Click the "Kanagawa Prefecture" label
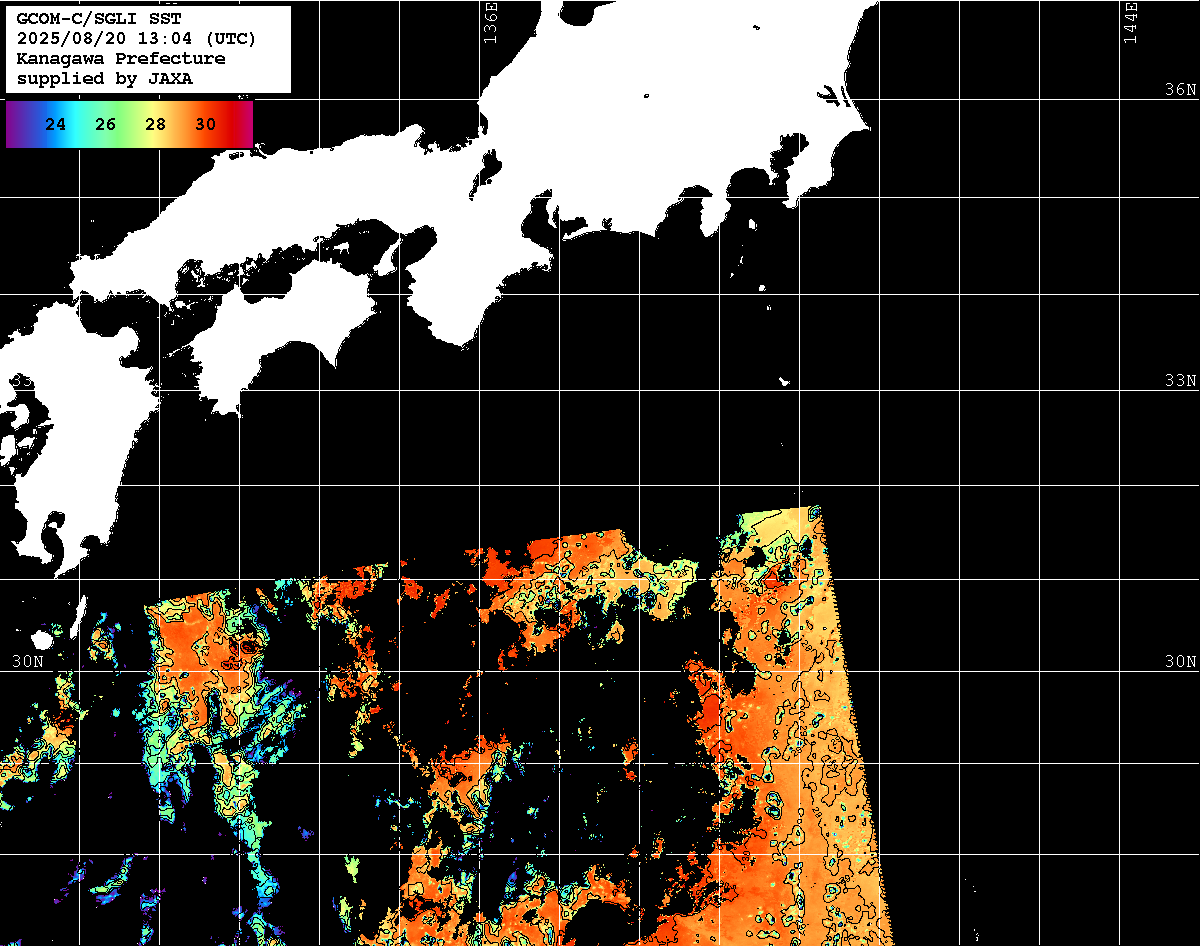1200x946 pixels. click(x=121, y=59)
